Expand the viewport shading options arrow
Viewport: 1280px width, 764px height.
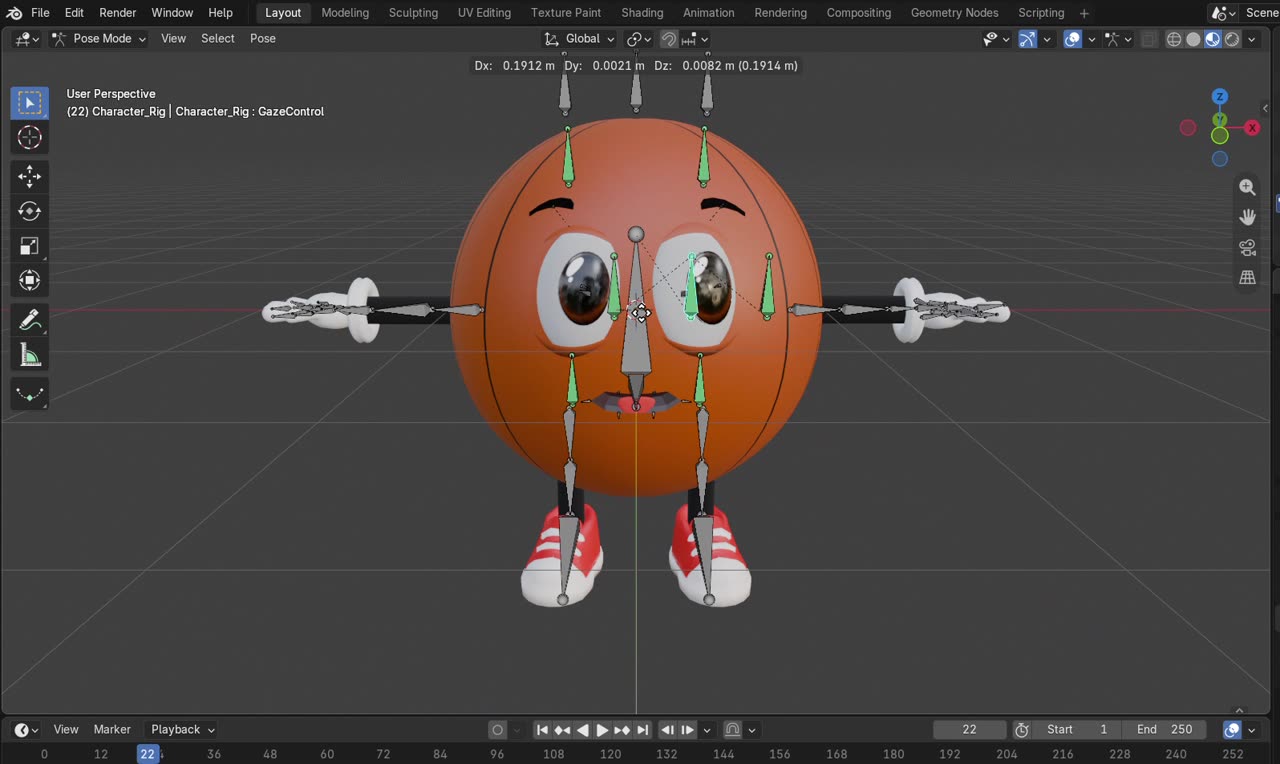pyautogui.click(x=1252, y=39)
